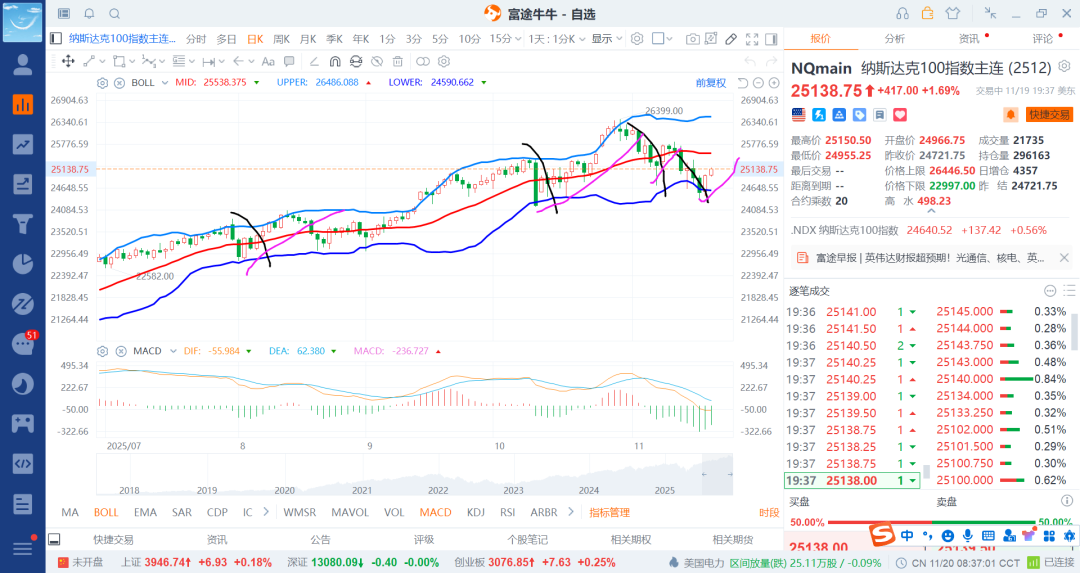Show more sub indicators after ARBR

coord(571,512)
